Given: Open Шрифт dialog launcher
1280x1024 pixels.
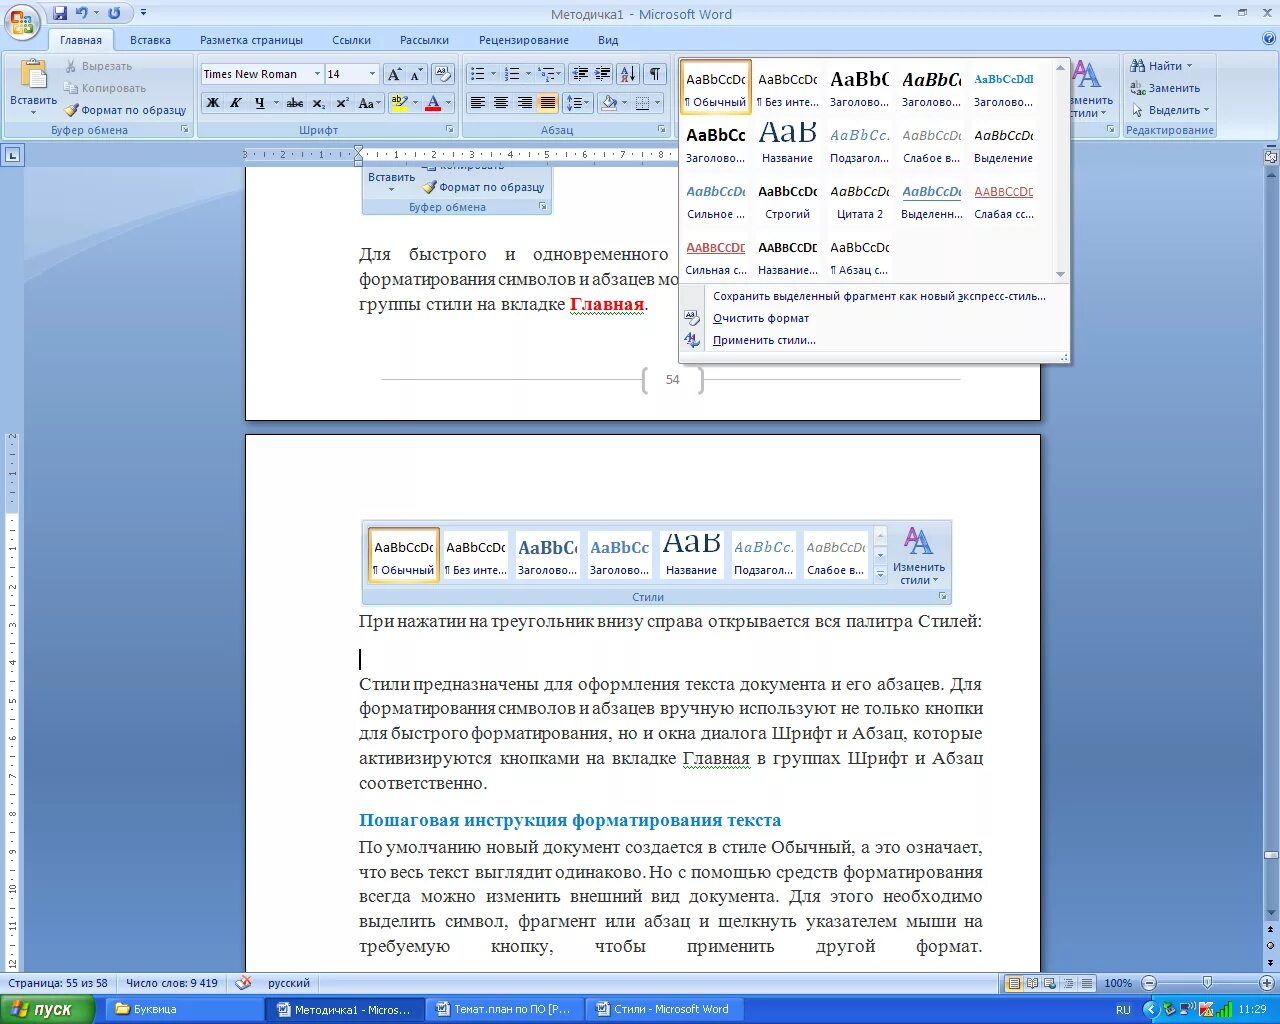Looking at the screenshot, I should (450, 130).
